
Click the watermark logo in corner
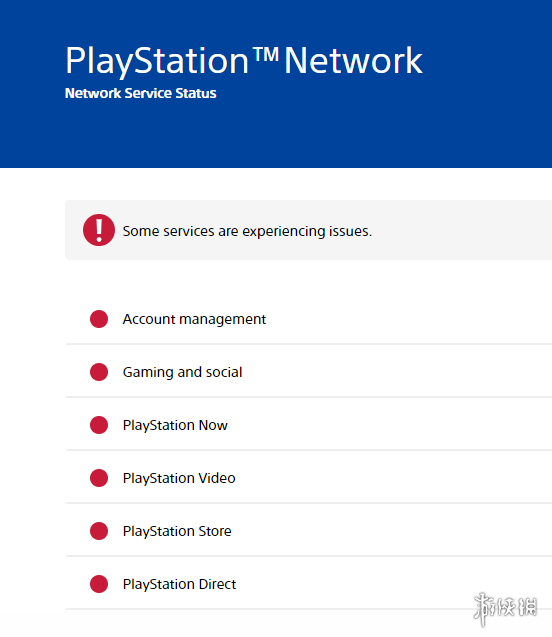point(505,608)
